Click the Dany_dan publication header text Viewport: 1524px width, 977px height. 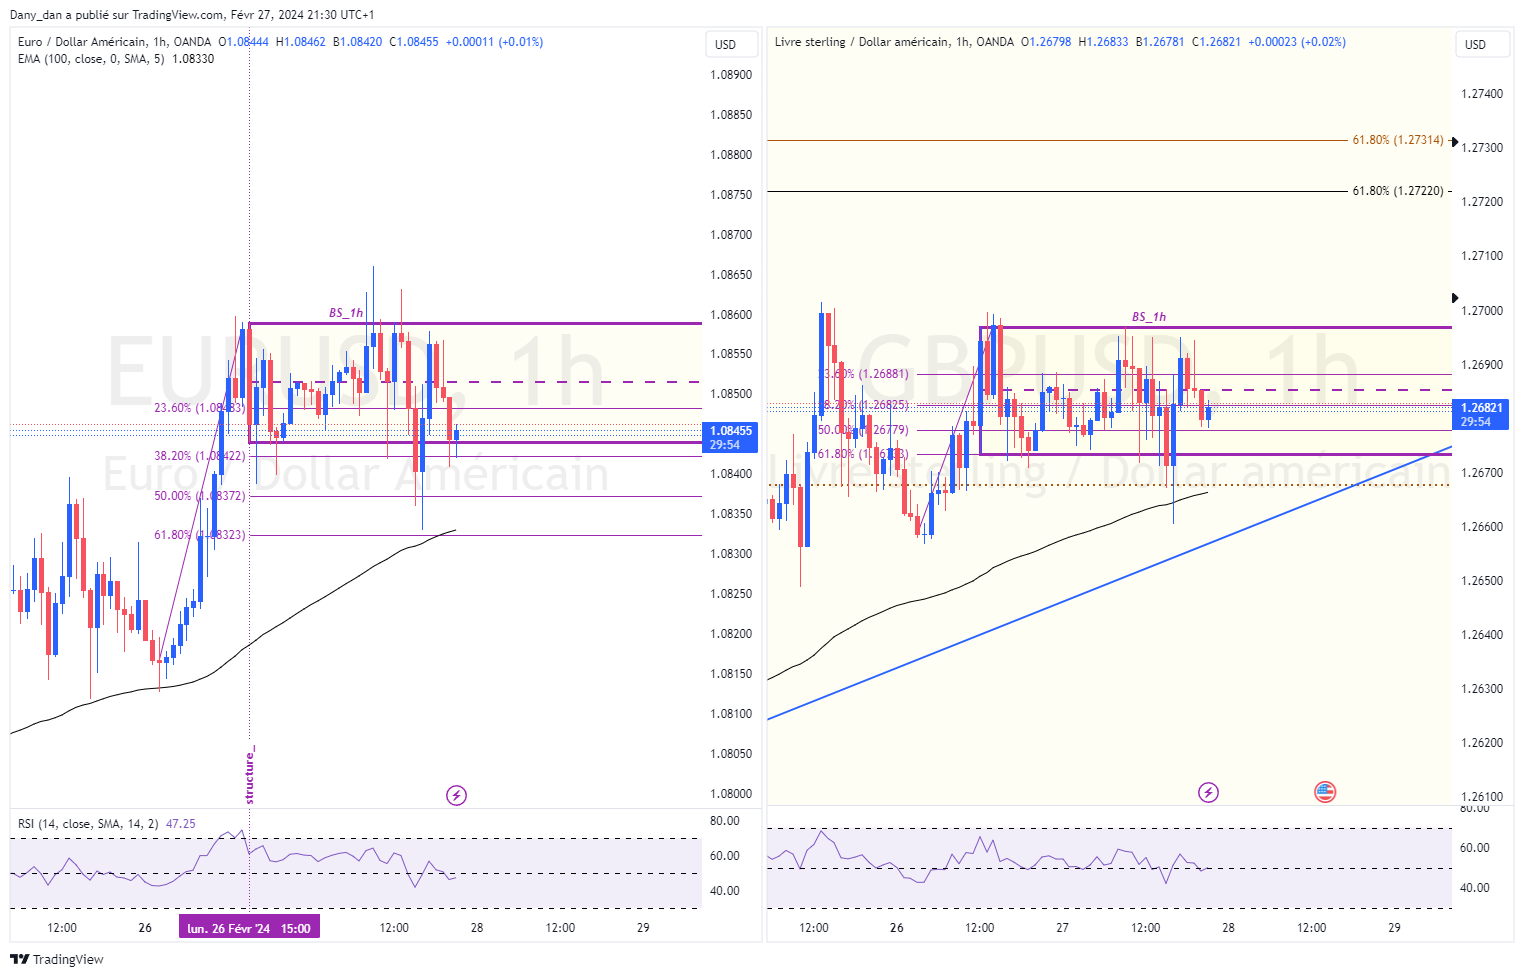pyautogui.click(x=192, y=15)
